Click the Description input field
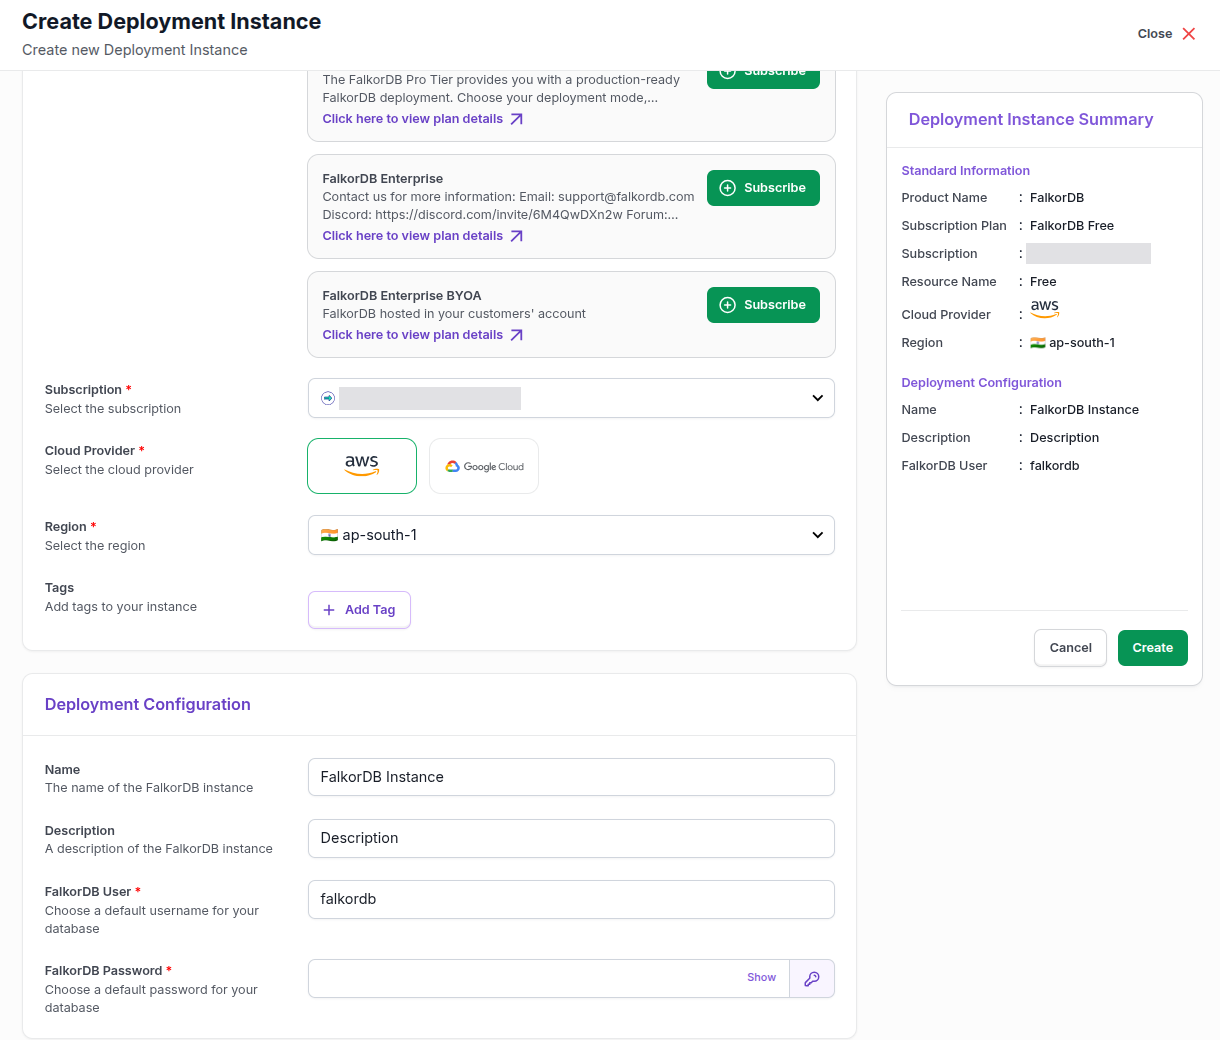 pos(571,838)
